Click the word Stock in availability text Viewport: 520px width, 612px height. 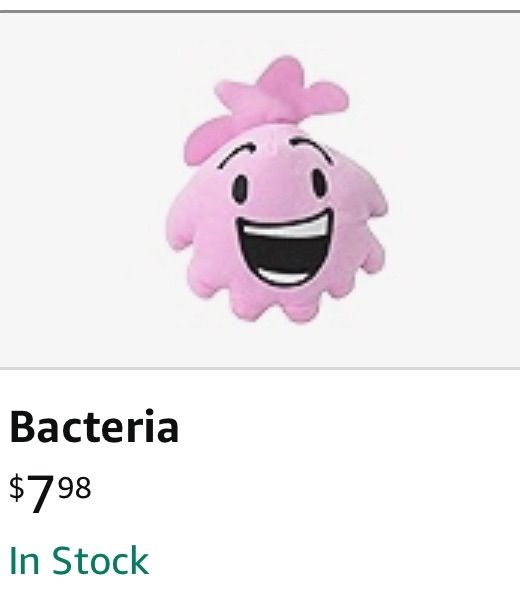point(100,560)
